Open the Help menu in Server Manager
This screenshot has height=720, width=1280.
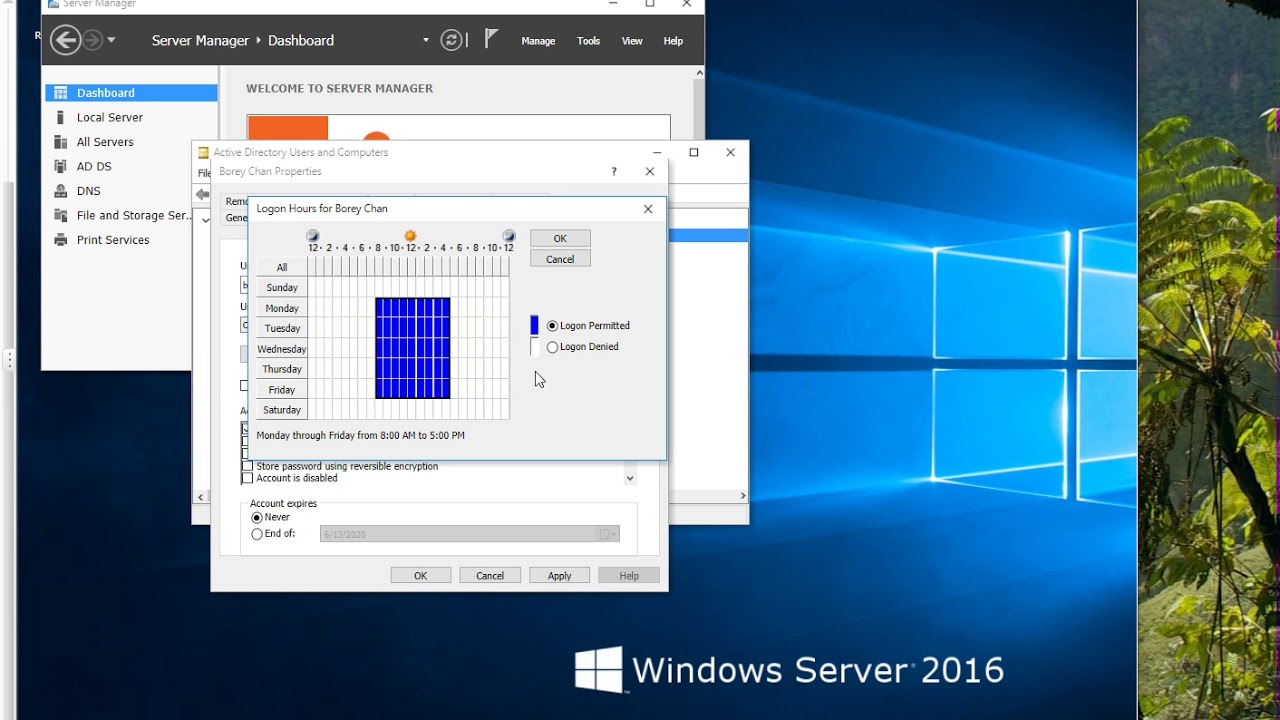673,41
